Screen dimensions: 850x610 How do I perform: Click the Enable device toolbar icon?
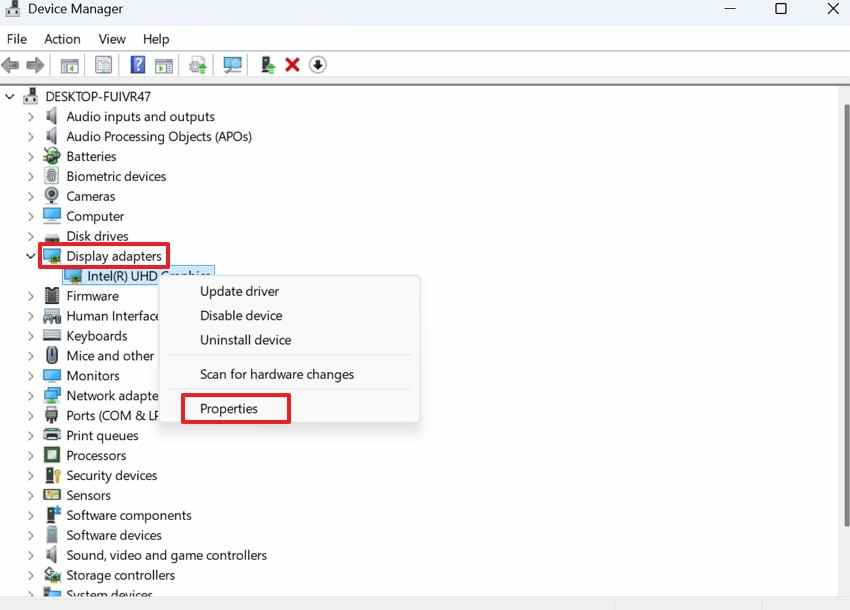click(x=267, y=65)
